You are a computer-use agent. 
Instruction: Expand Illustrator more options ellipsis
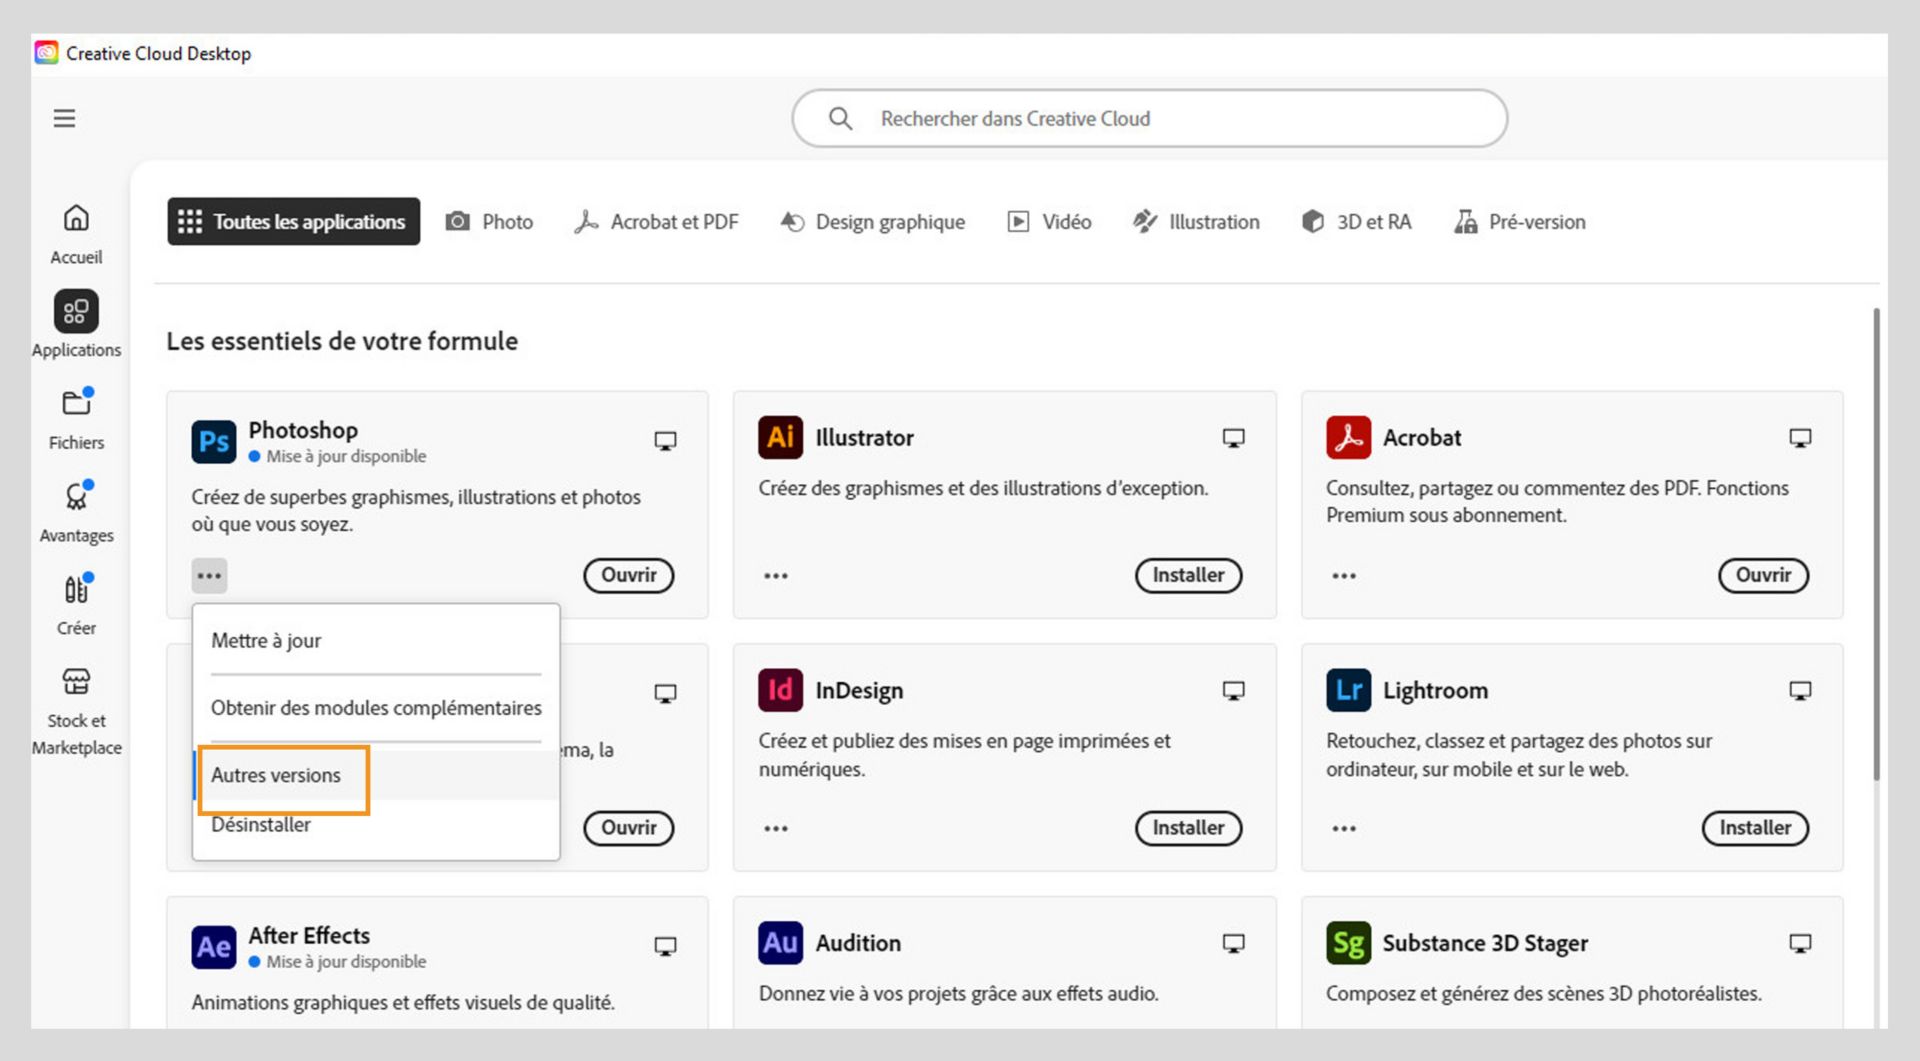click(776, 576)
